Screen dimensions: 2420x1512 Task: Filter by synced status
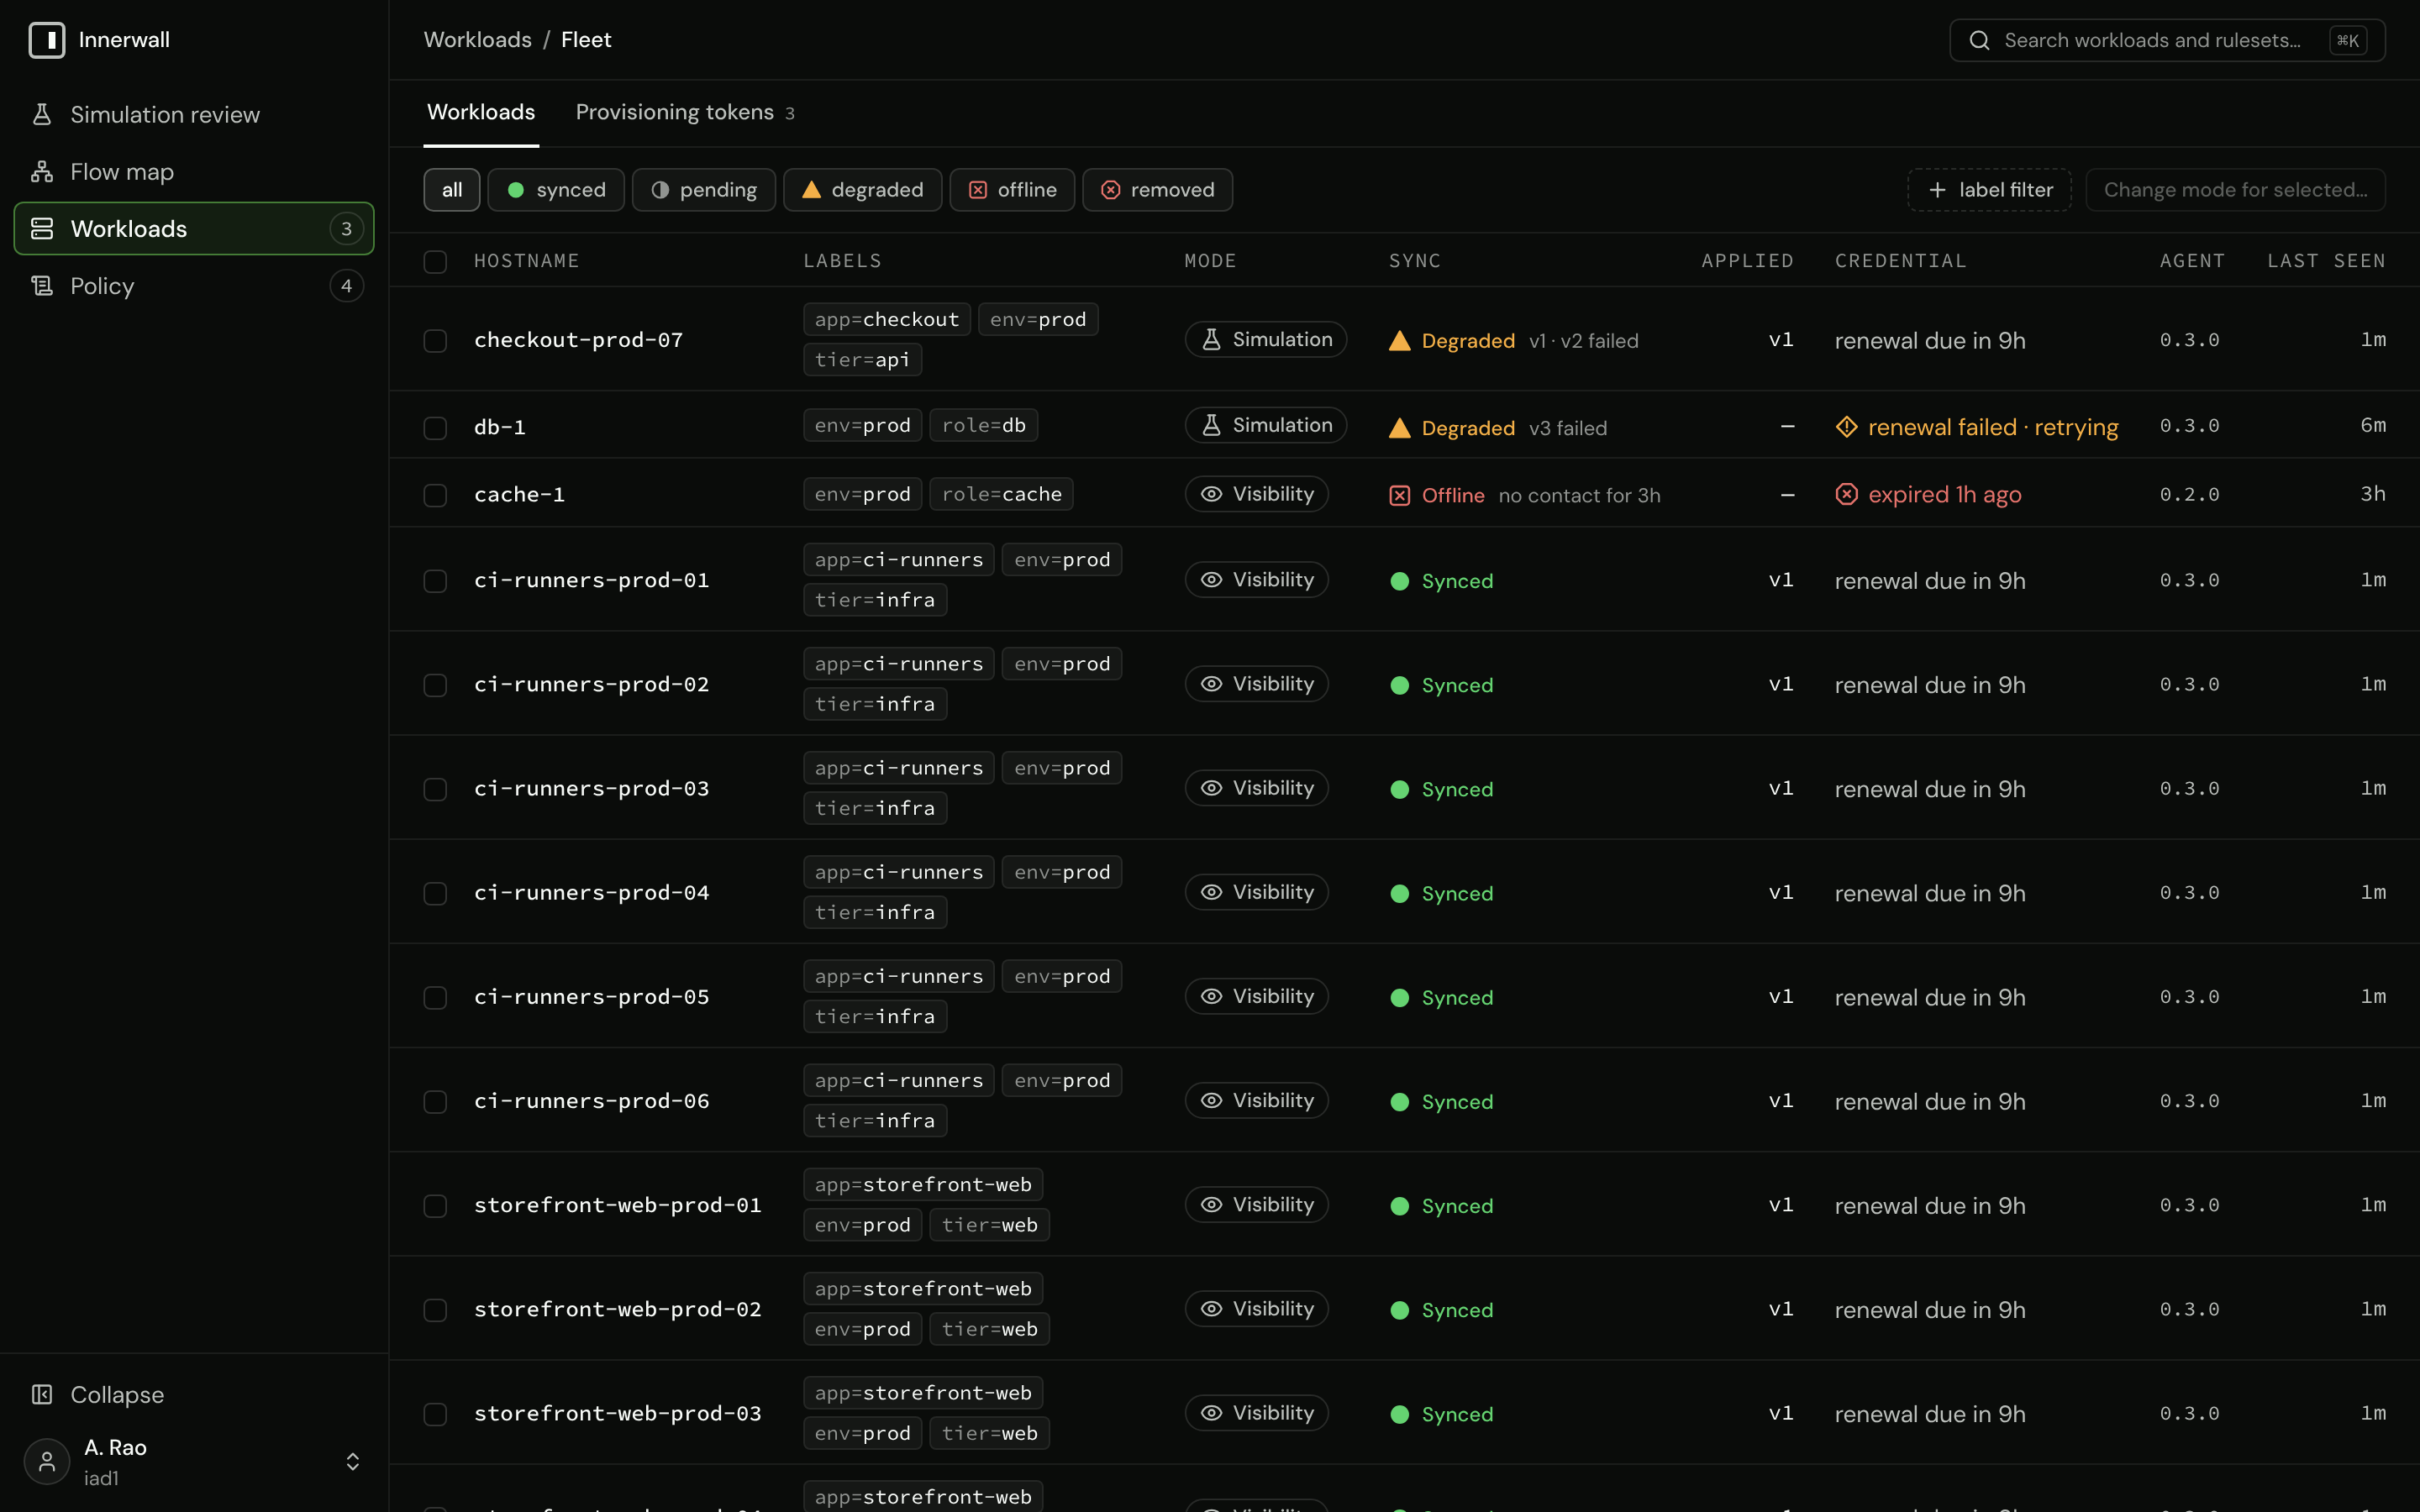tap(556, 190)
